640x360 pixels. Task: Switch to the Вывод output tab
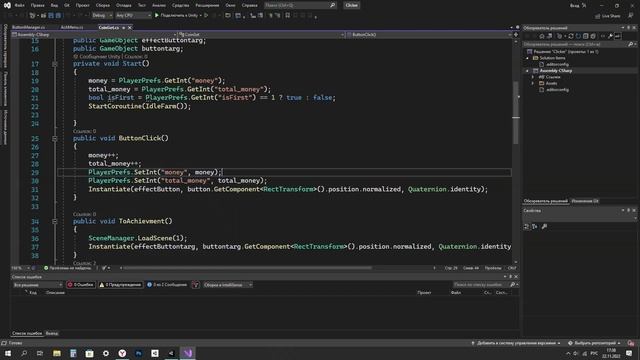click(52, 333)
